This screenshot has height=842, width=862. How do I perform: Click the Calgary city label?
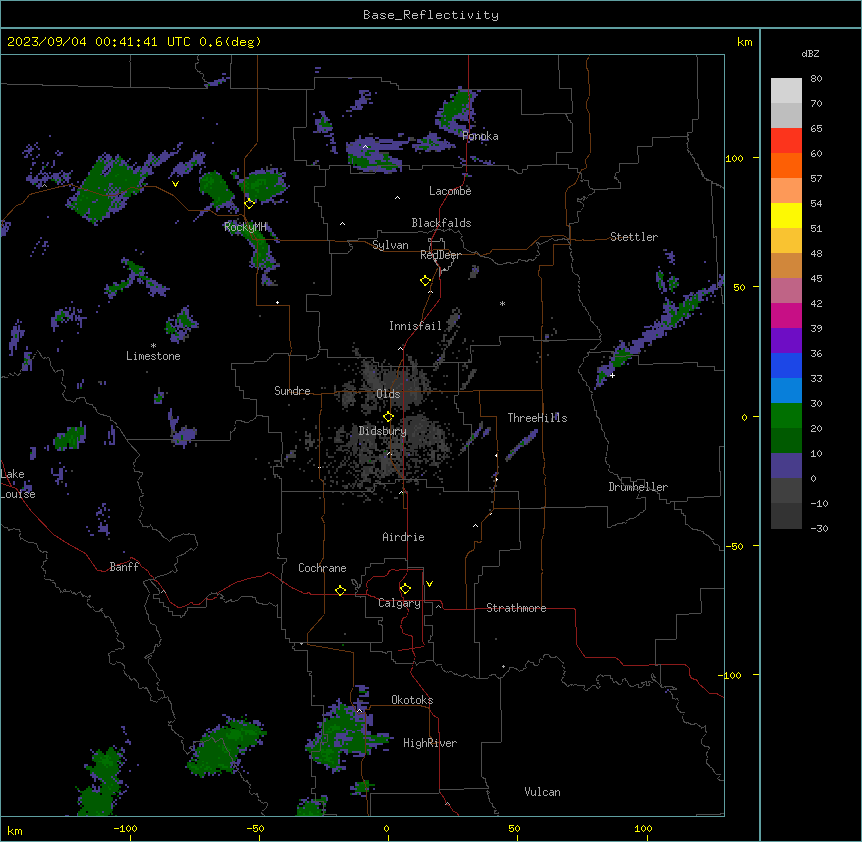tap(399, 603)
